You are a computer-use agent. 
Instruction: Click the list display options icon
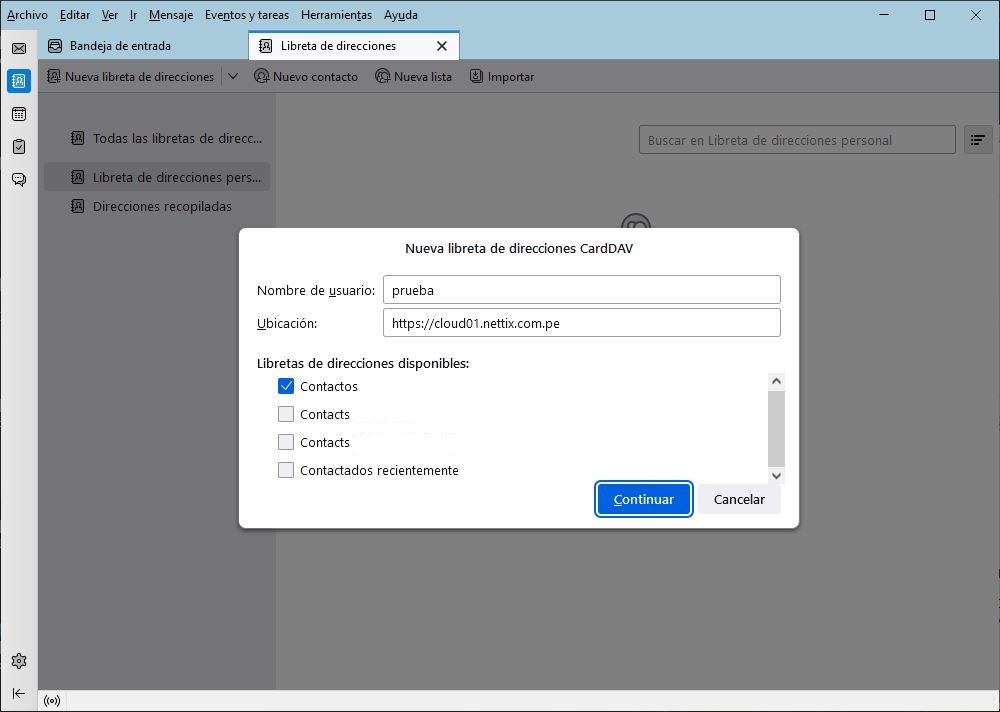977,141
